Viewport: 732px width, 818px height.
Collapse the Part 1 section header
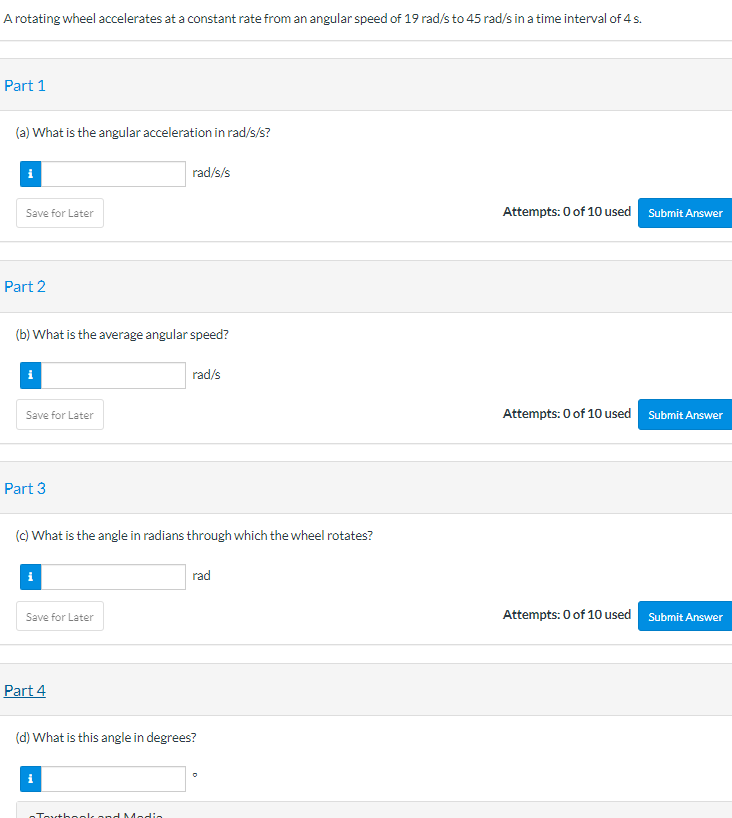pyautogui.click(x=25, y=86)
